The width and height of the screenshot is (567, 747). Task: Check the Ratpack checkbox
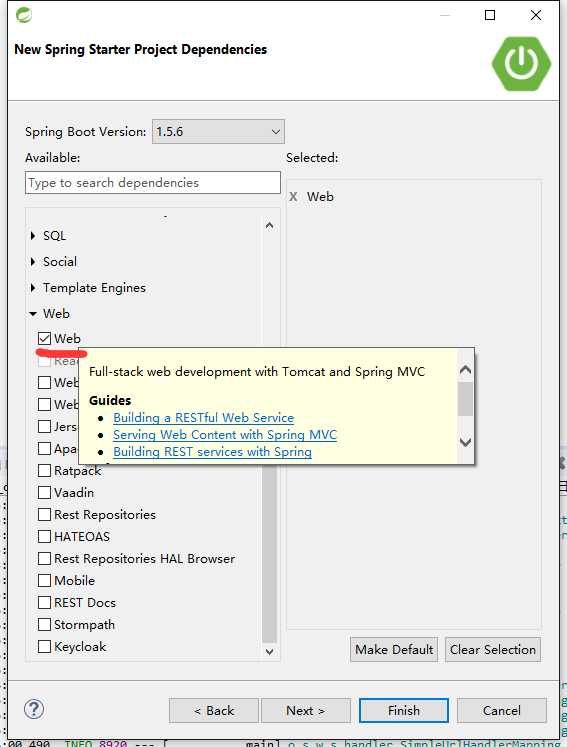44,471
